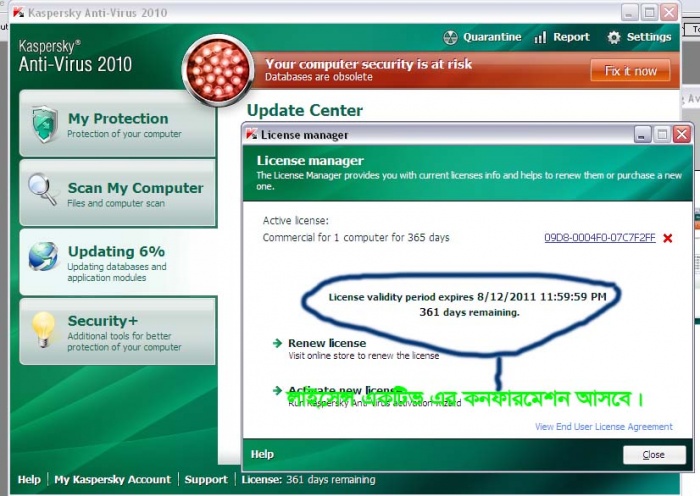Click 'Commercial for 1 computer for 365 days'
Screen dimensions: 700x496
(356, 238)
